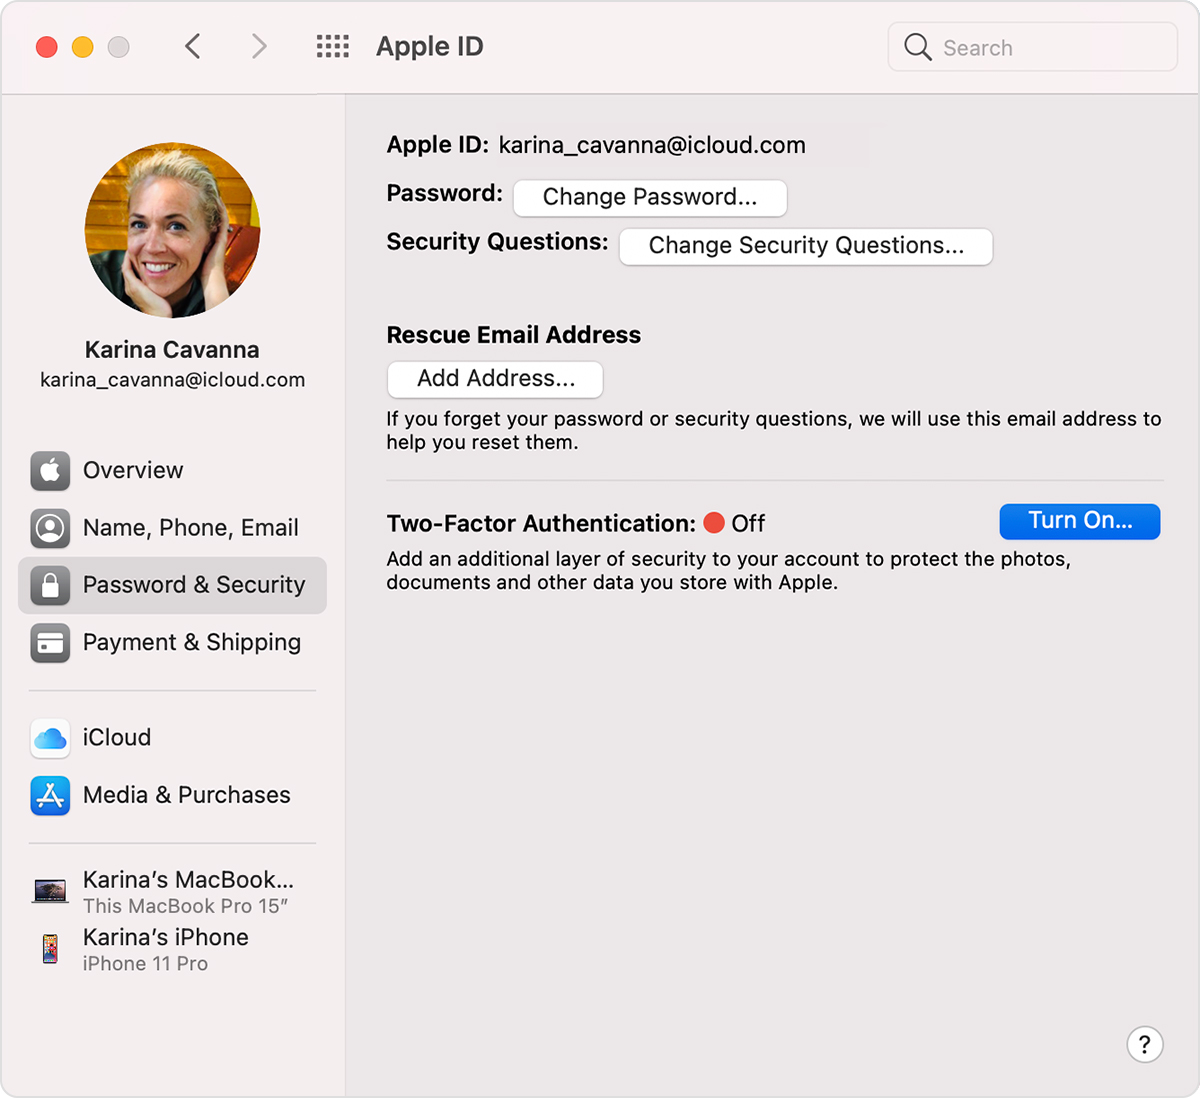1200x1098 pixels.
Task: Click Change Password button
Action: [x=650, y=197]
